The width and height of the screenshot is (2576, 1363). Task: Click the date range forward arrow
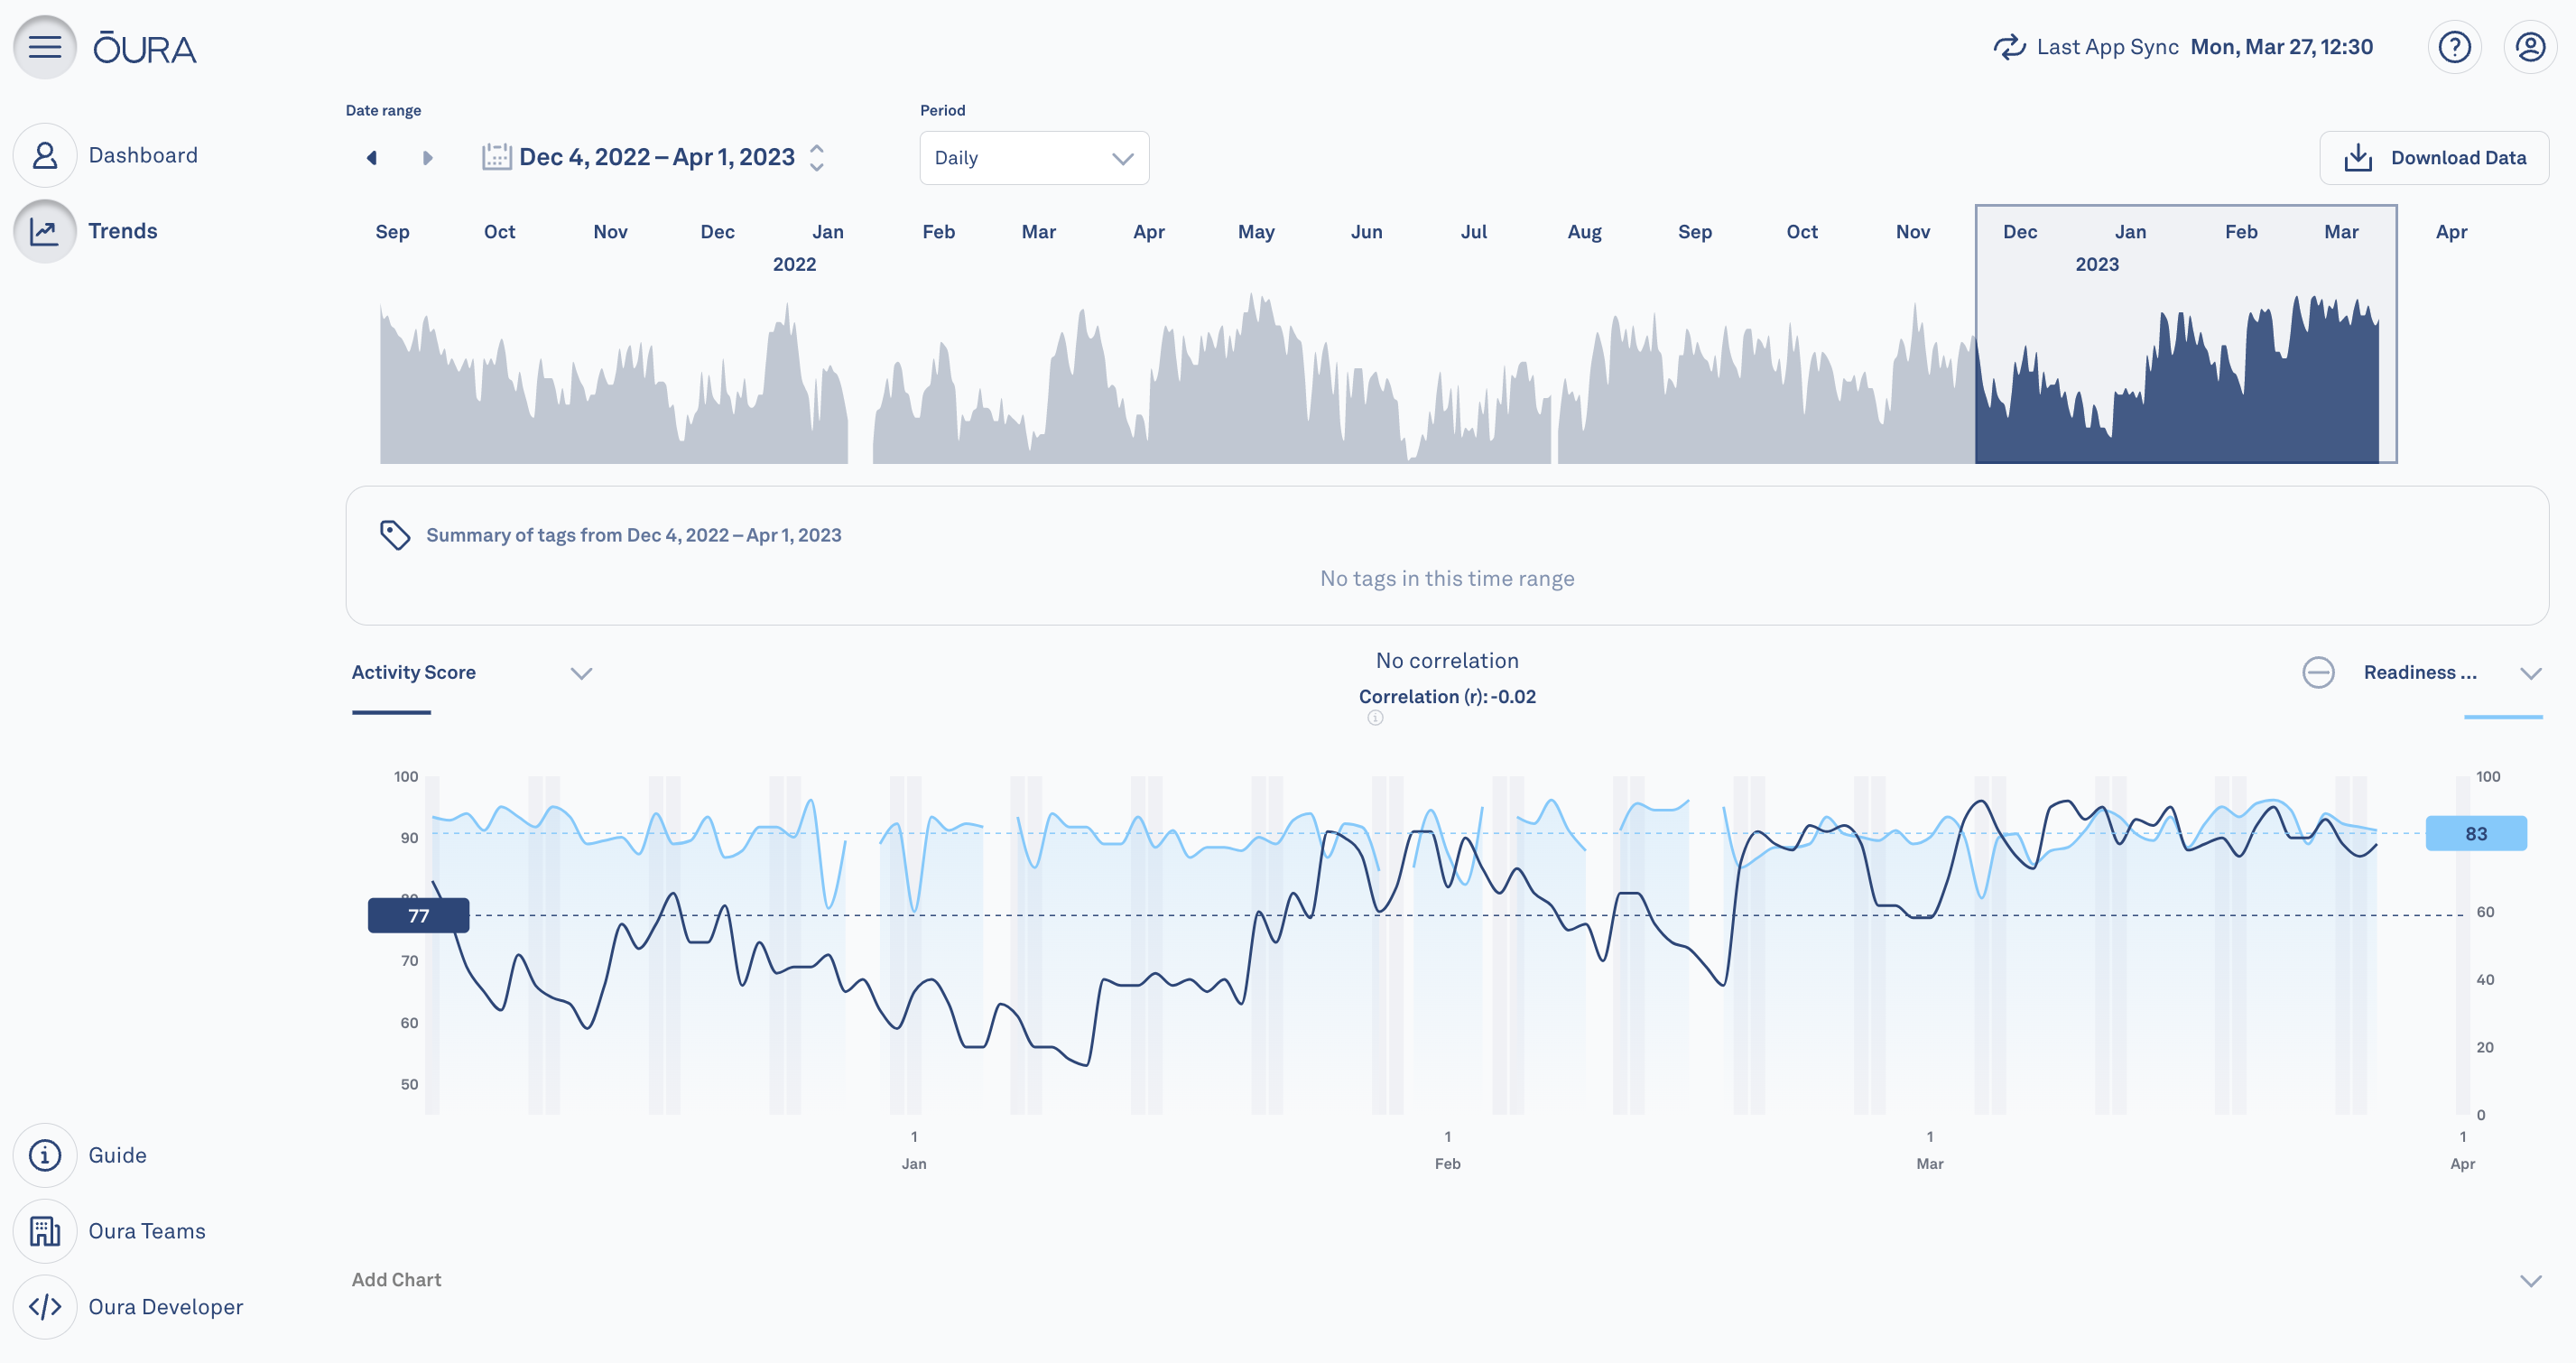(x=426, y=157)
